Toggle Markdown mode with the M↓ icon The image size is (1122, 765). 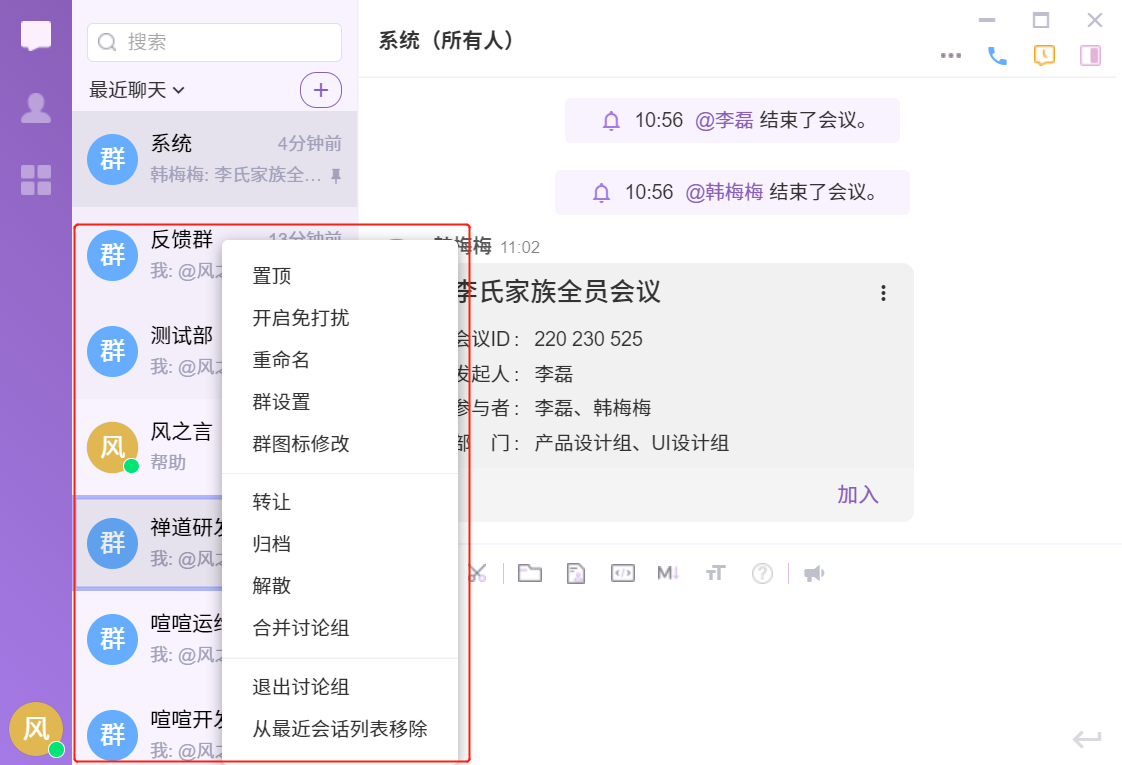tap(668, 573)
